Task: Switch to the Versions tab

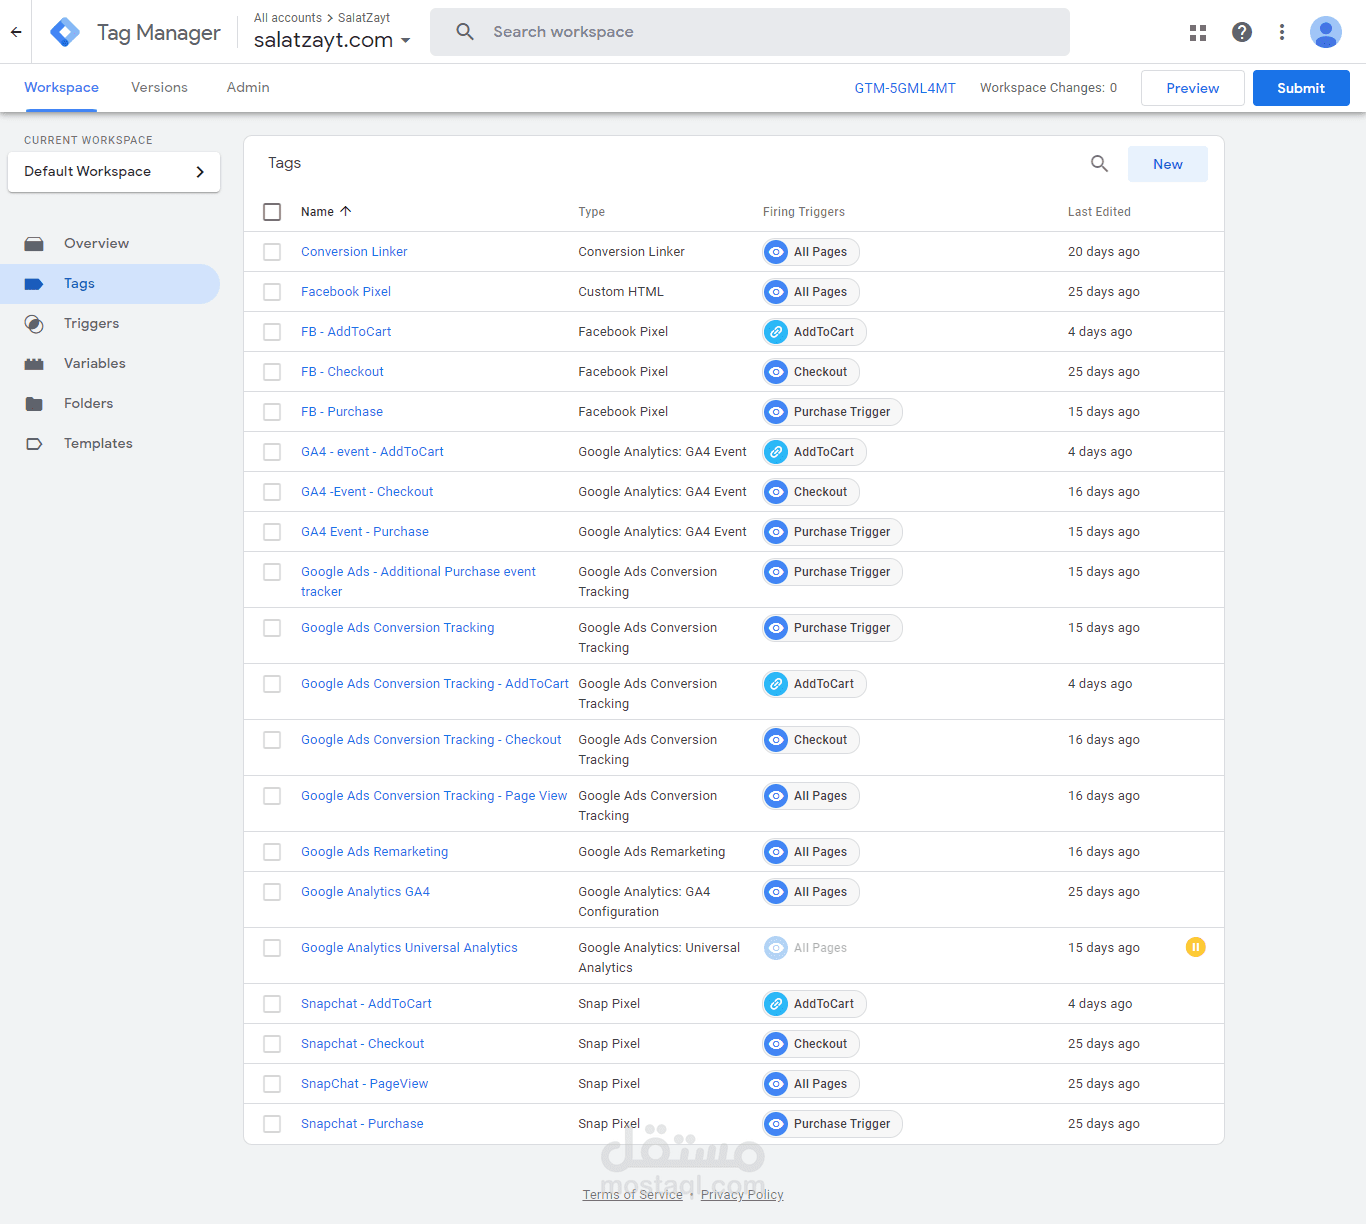Action: [159, 88]
